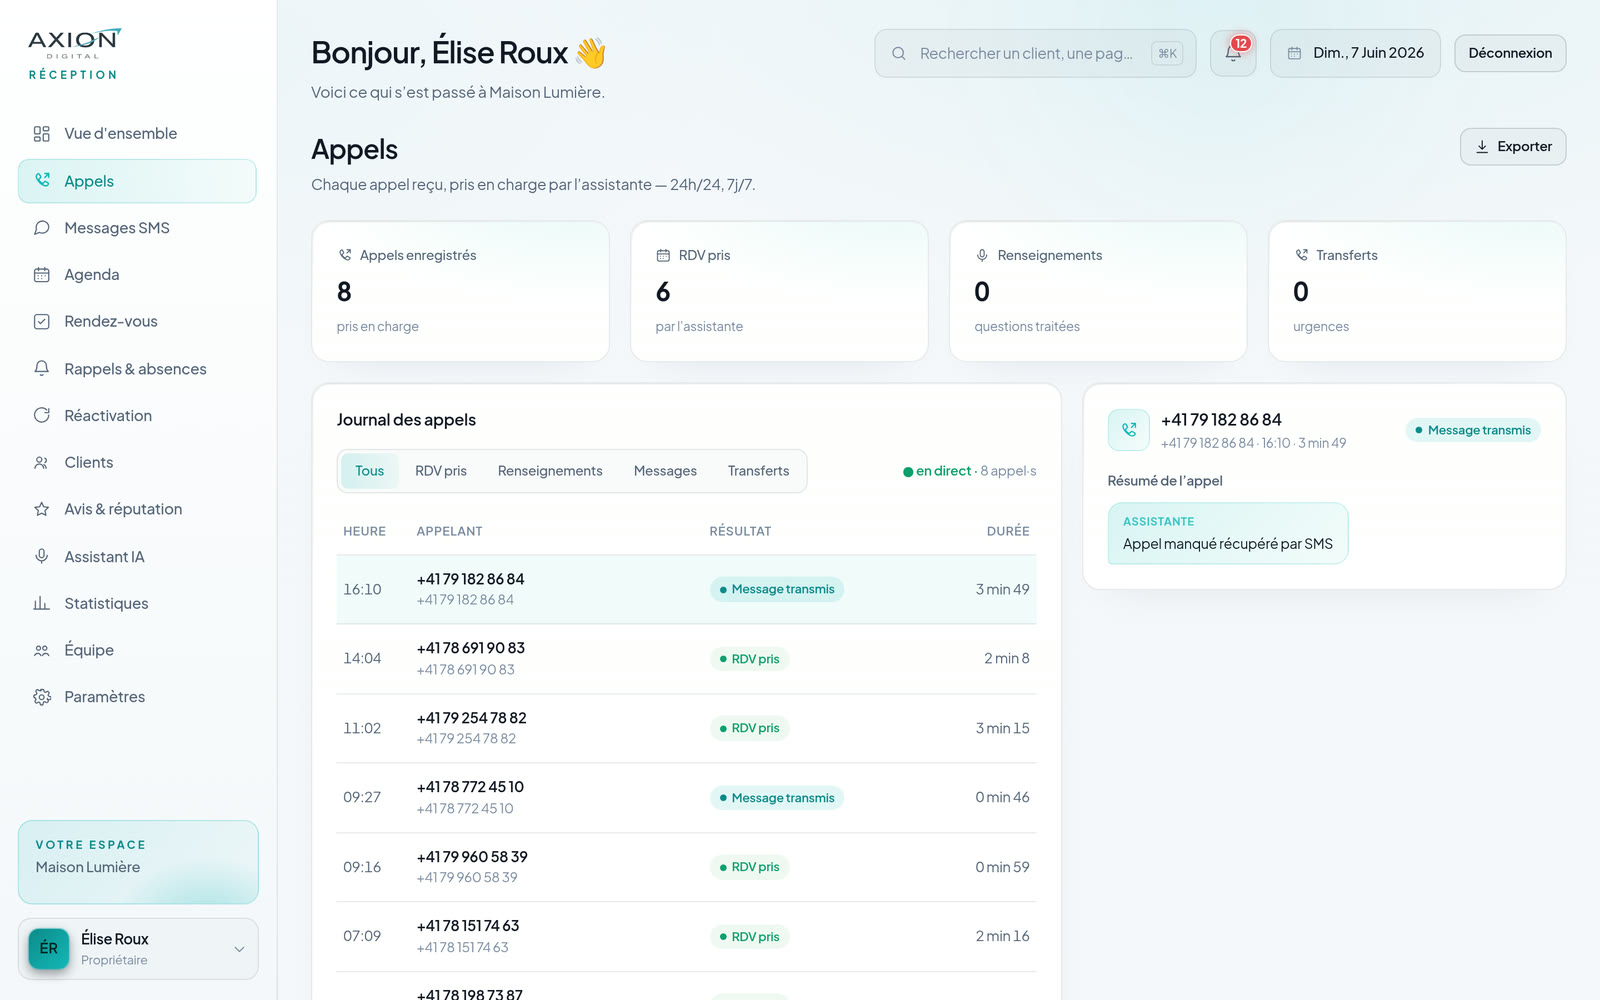The image size is (1600, 1000).
Task: Click the Exporter button
Action: click(x=1513, y=147)
